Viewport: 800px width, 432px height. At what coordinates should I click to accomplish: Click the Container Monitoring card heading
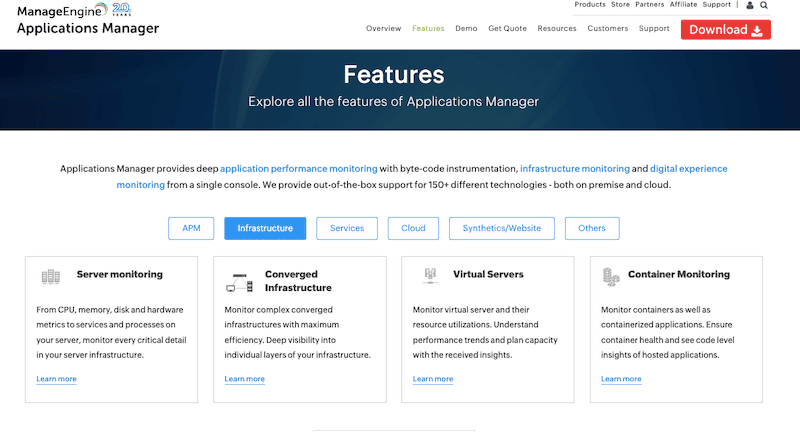click(679, 274)
